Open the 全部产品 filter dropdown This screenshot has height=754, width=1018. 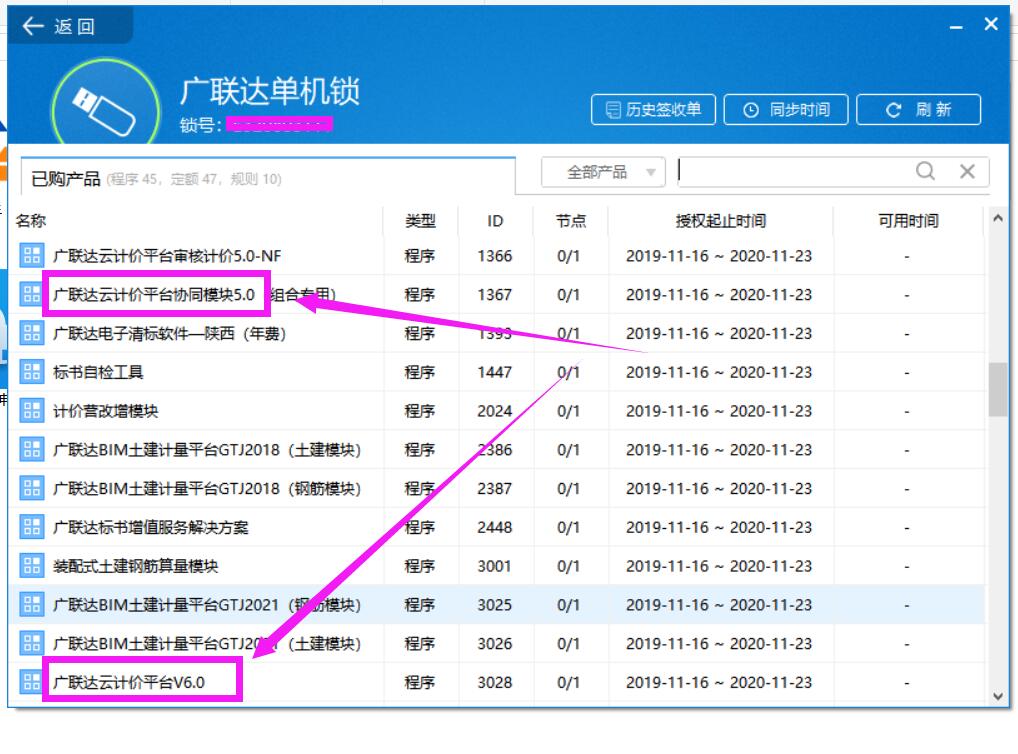[603, 172]
